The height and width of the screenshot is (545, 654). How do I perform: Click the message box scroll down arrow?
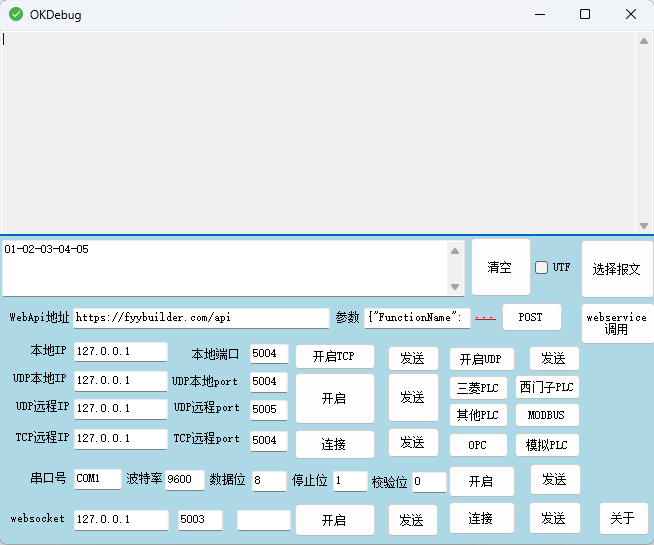tap(455, 287)
